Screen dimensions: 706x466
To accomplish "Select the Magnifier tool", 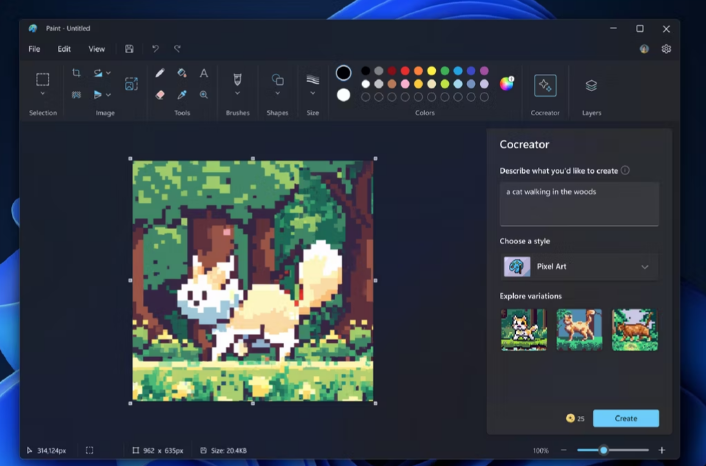I will 204,95.
